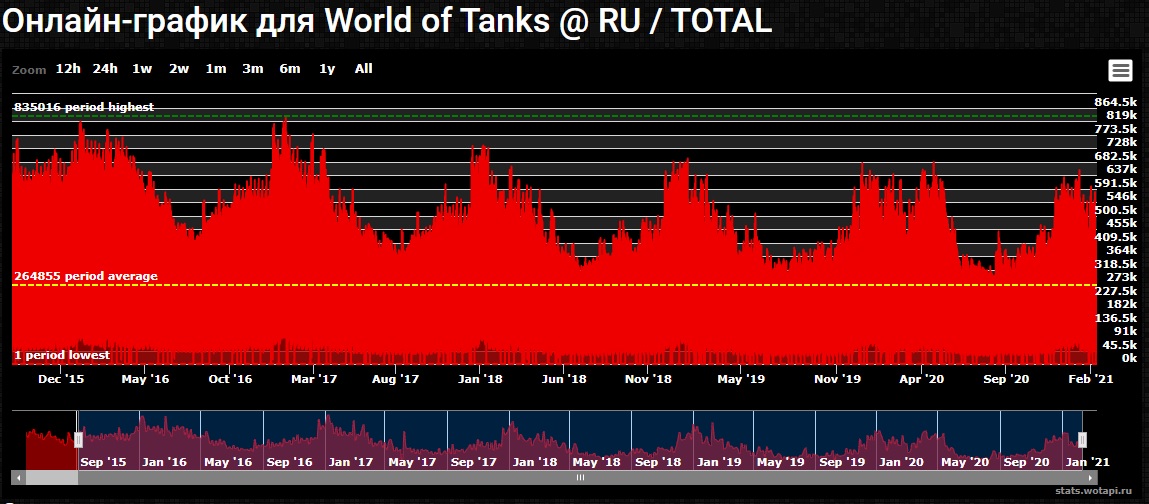Click the navigator scrollbar right arrow
Screen dimensions: 1149x504
tap(1091, 478)
